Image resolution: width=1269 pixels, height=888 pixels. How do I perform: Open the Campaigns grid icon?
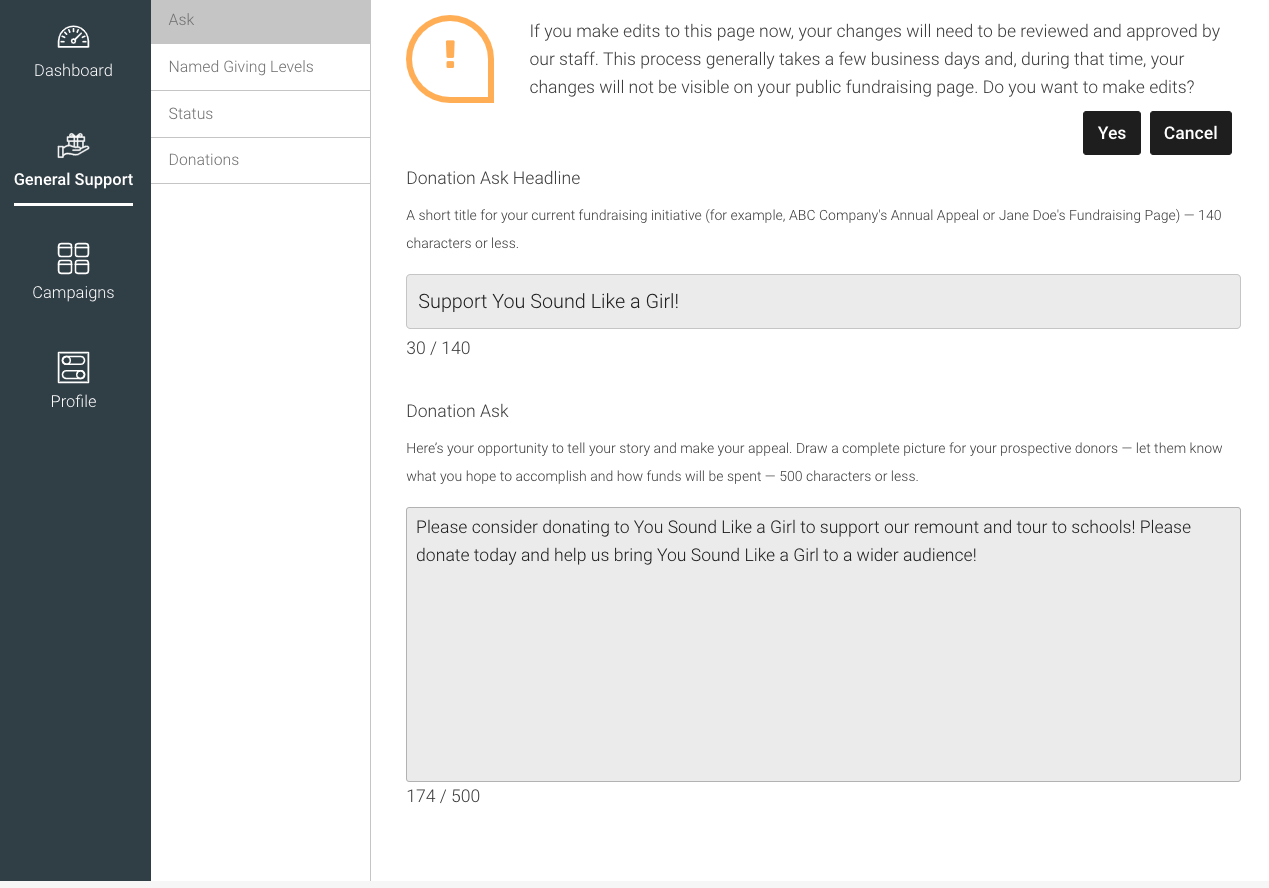pos(73,258)
